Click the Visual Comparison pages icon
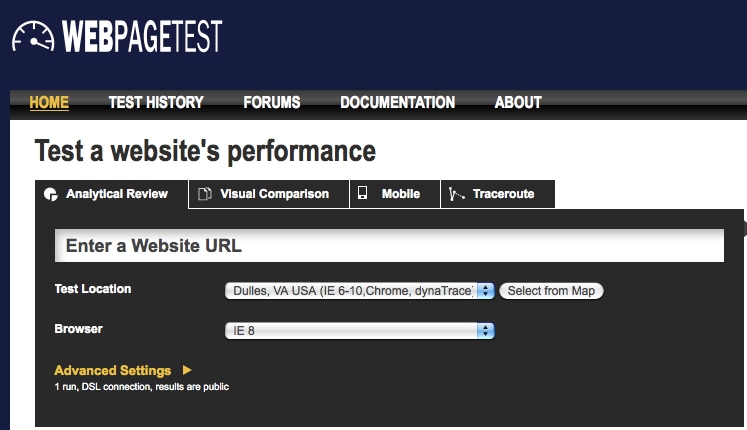 pyautogui.click(x=204, y=194)
